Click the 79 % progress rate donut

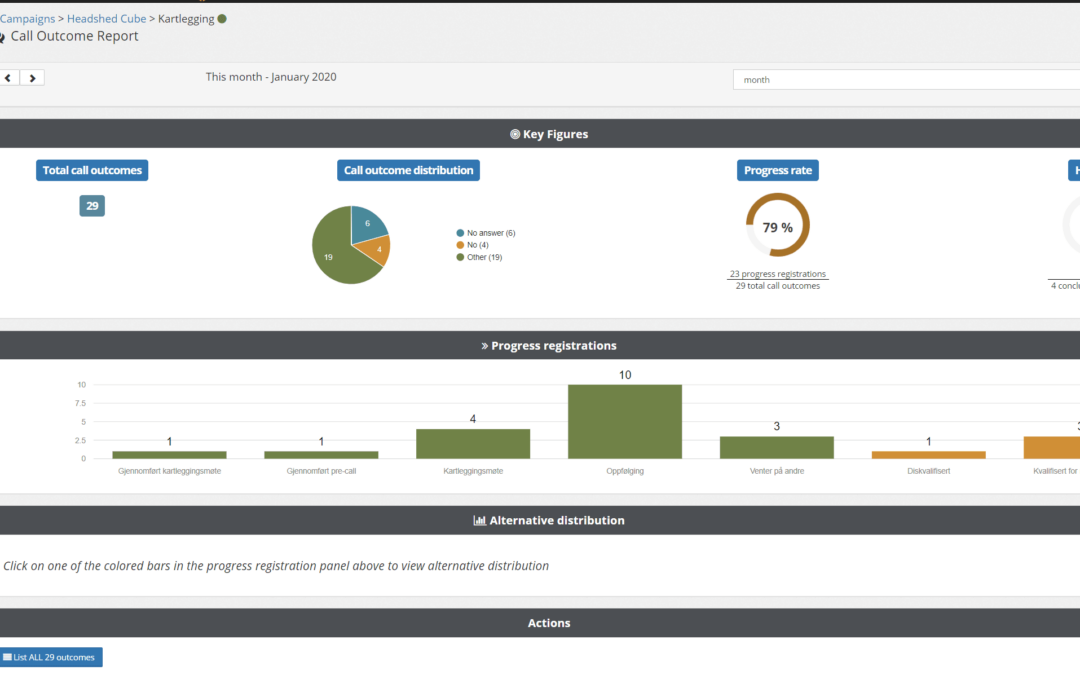778,225
